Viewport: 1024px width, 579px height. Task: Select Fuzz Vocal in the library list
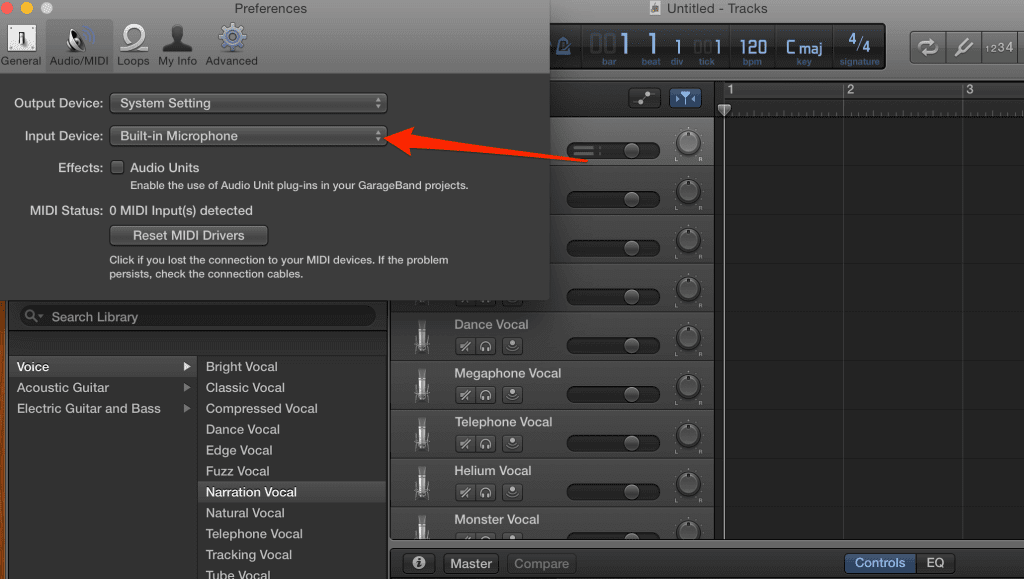[238, 471]
